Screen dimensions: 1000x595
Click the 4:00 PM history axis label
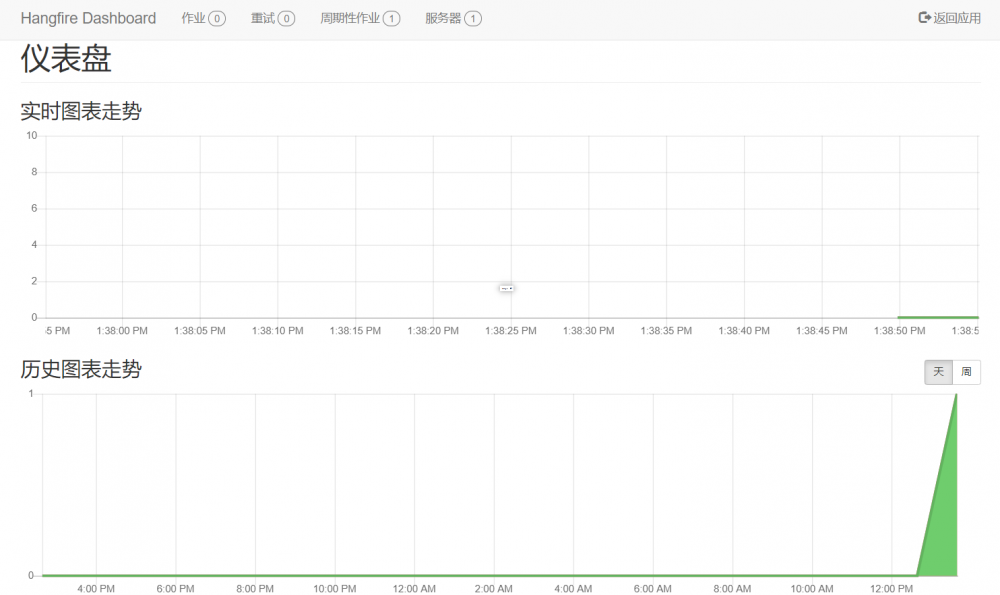96,589
